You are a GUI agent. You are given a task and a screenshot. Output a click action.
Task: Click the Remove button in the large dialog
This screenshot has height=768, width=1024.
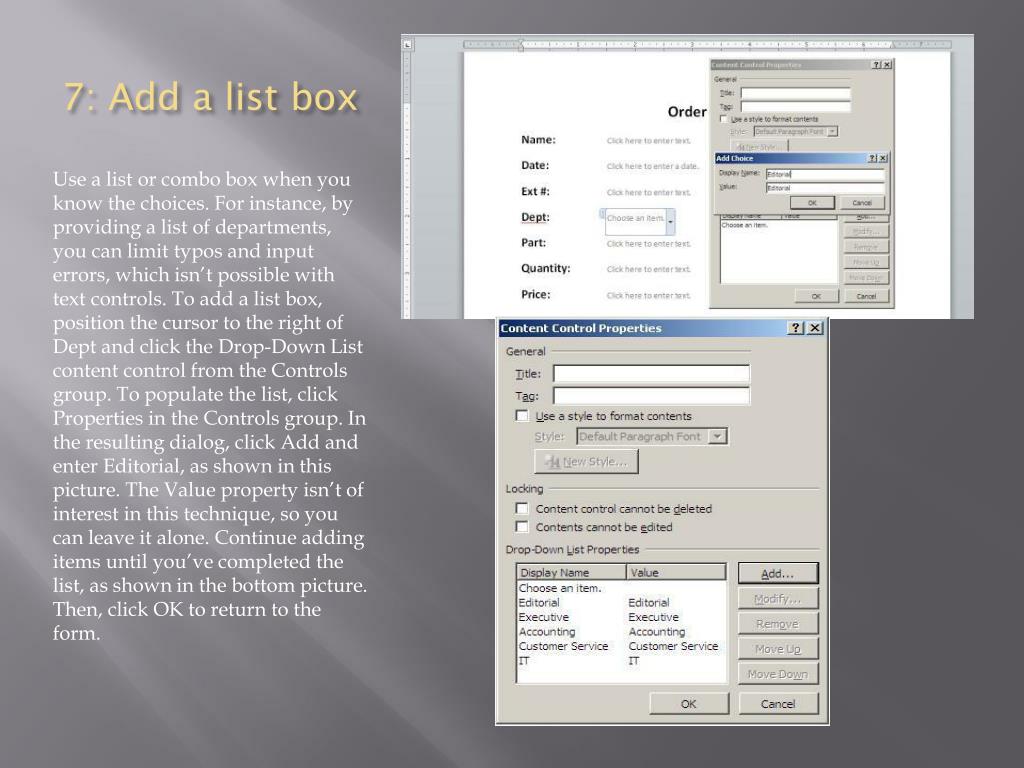click(777, 624)
